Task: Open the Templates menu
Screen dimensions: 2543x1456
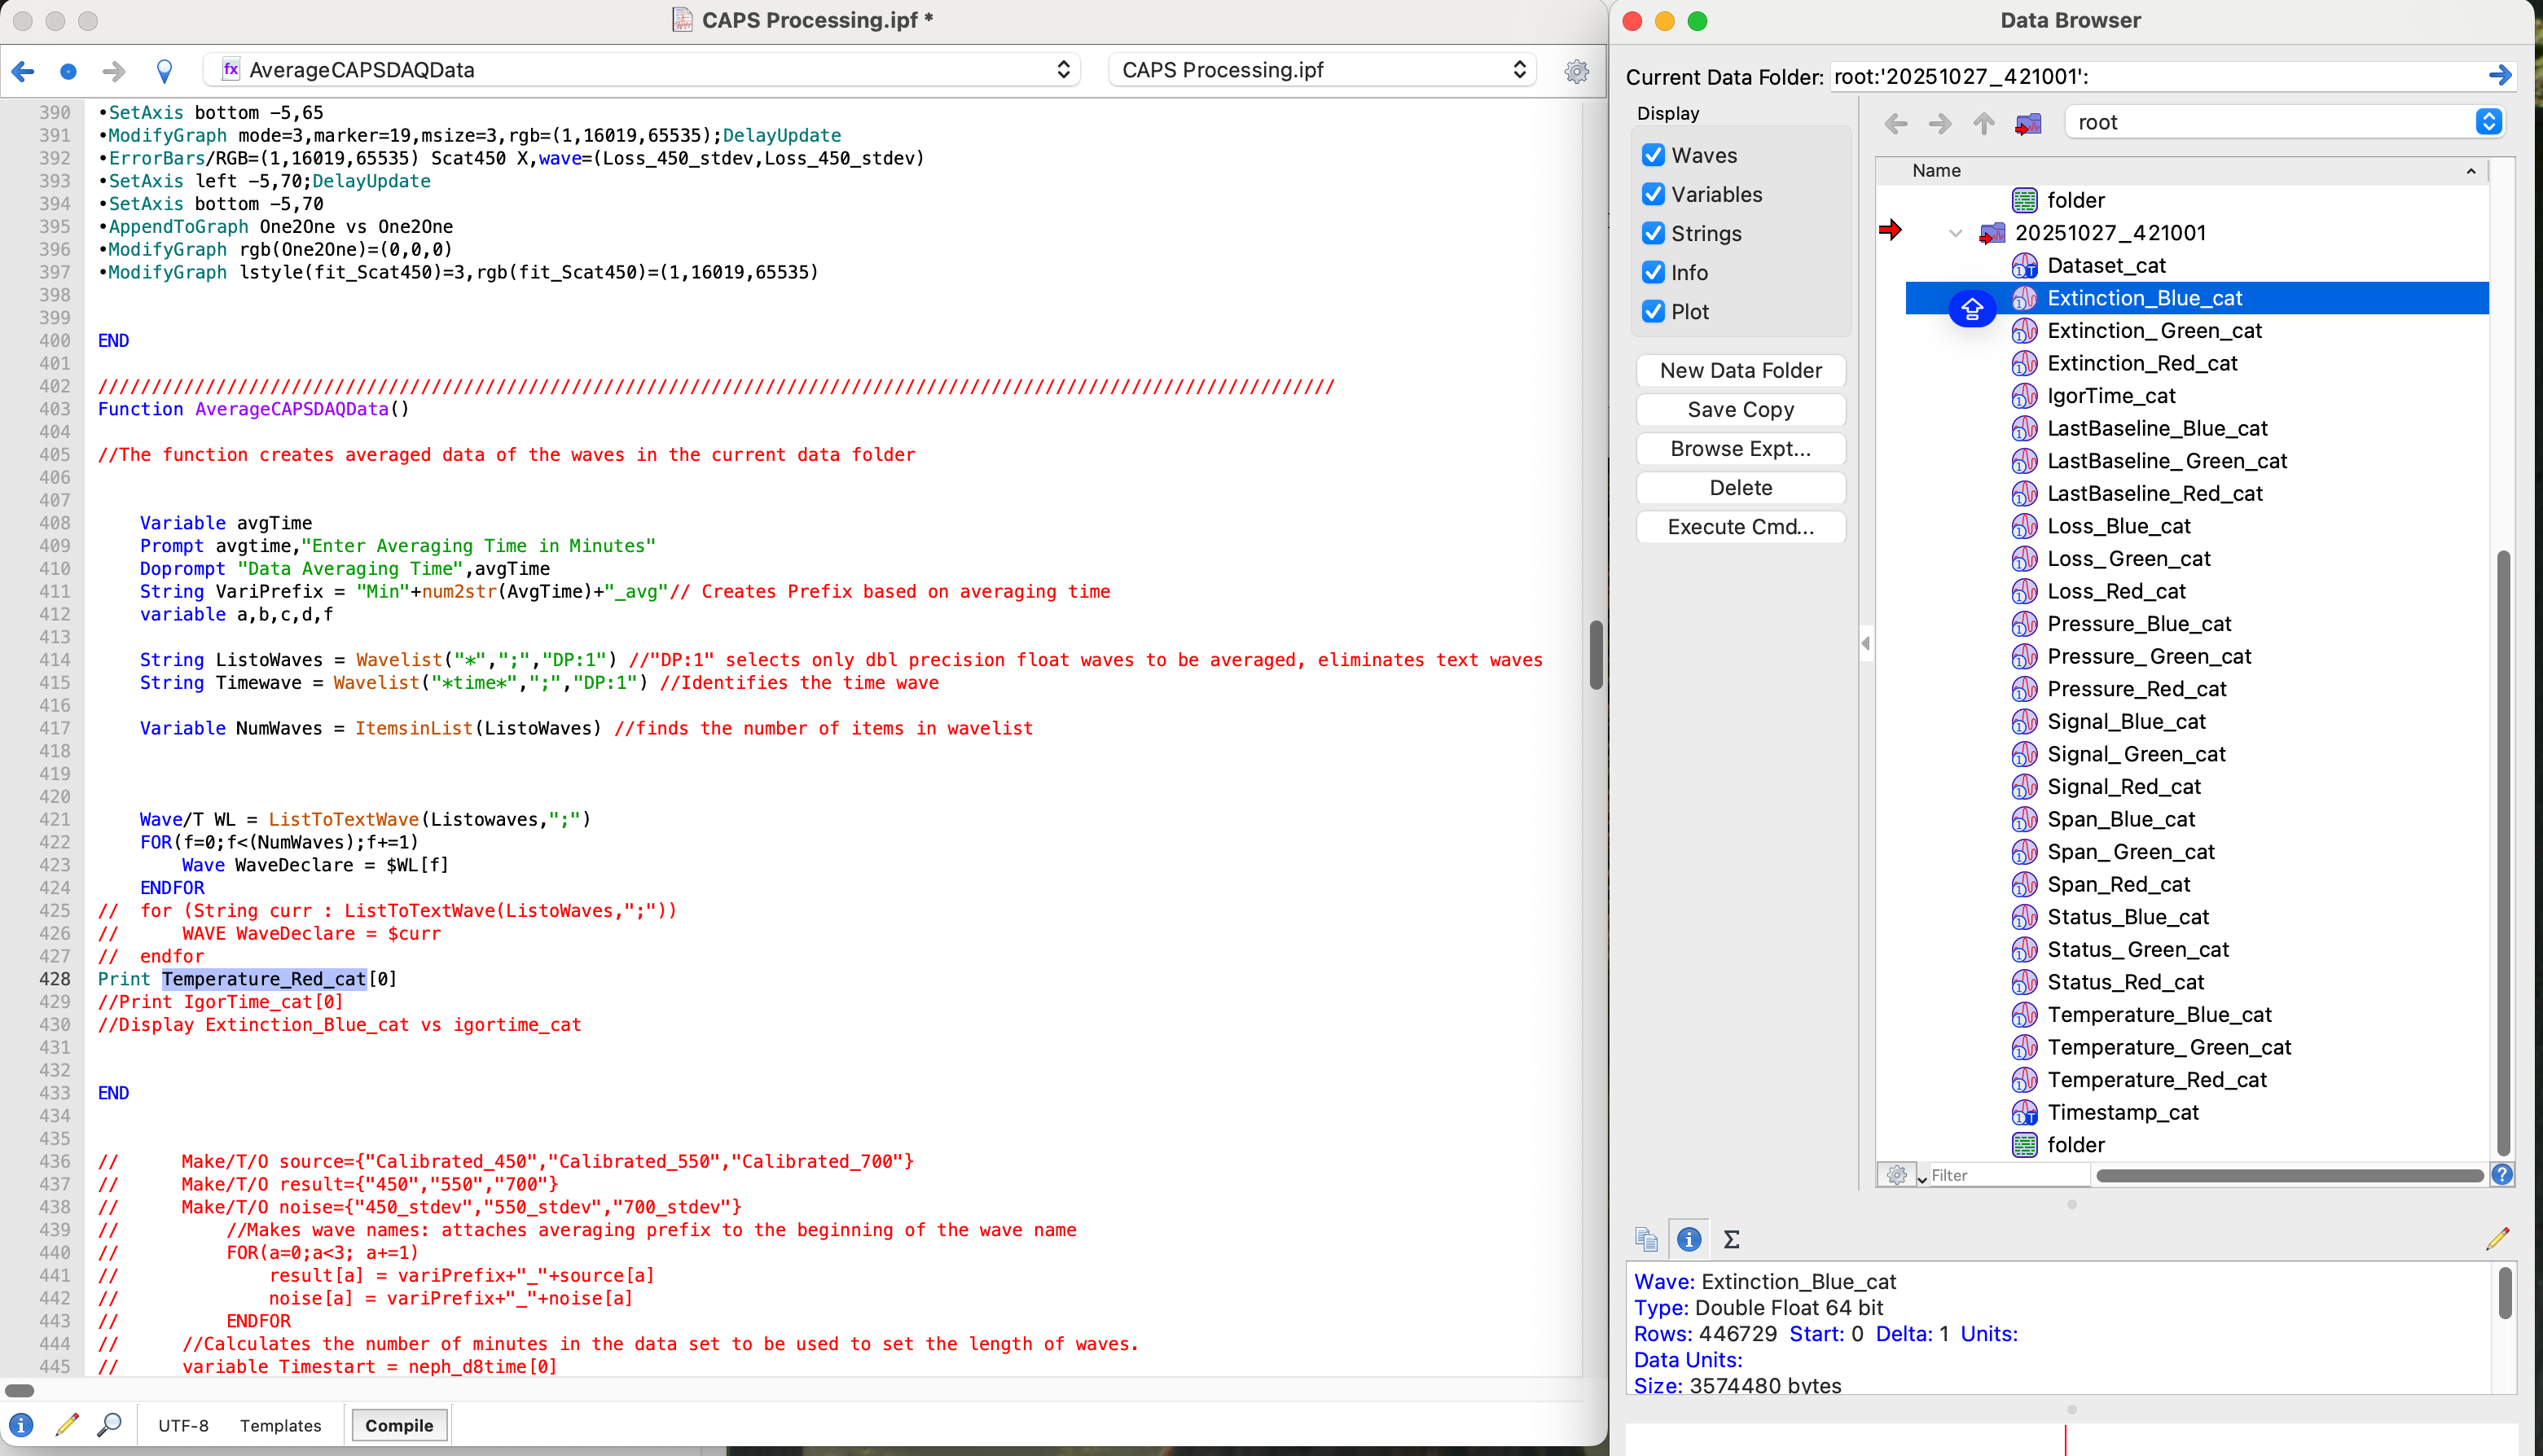Action: click(x=280, y=1425)
